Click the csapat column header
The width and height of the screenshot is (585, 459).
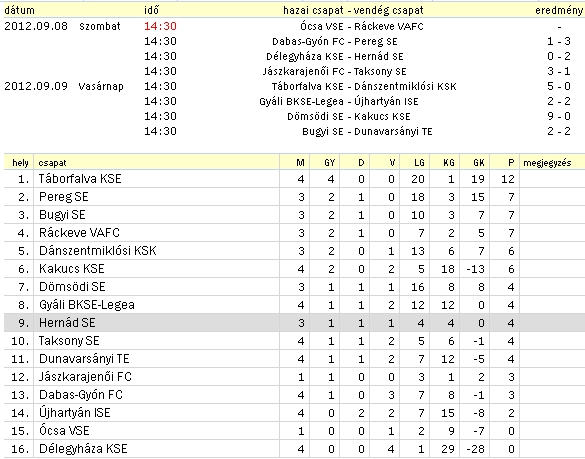point(52,163)
